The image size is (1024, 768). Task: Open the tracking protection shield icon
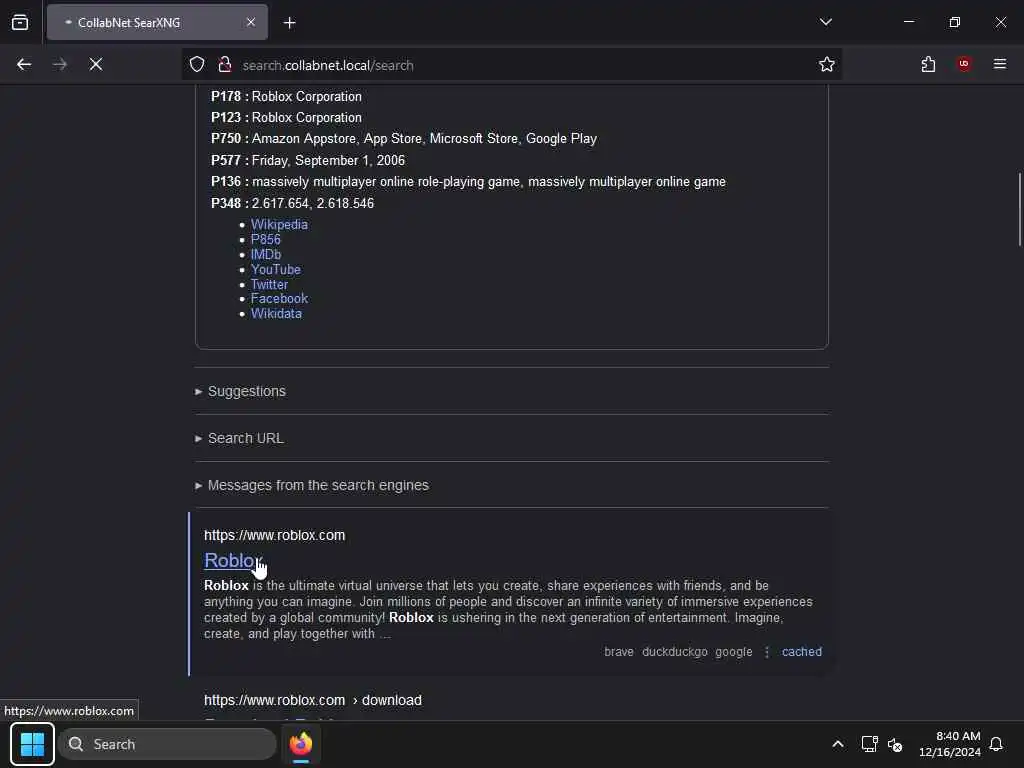[x=197, y=65]
